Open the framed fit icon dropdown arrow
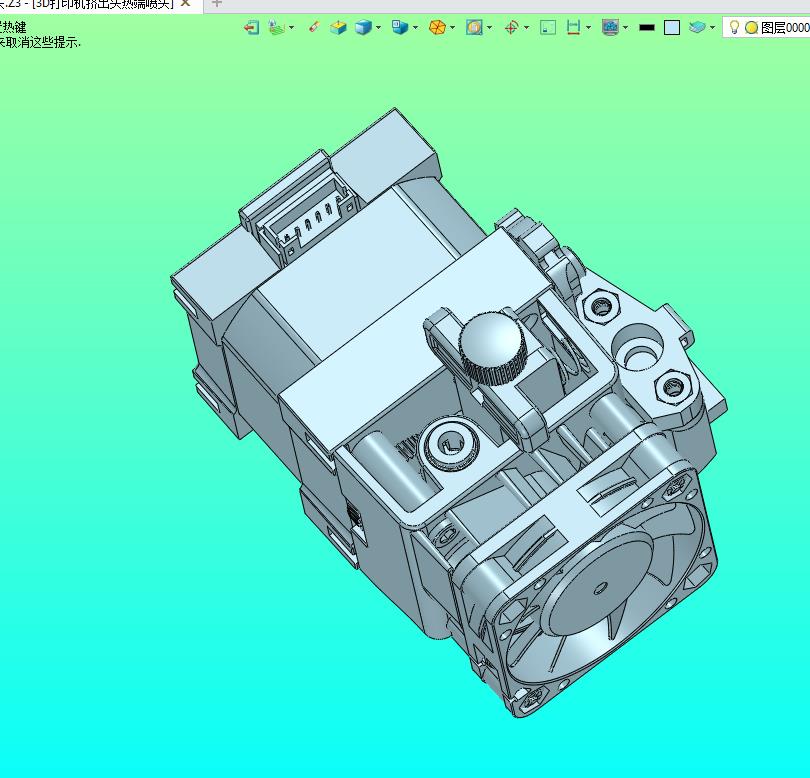810x778 pixels. pyautogui.click(x=489, y=27)
